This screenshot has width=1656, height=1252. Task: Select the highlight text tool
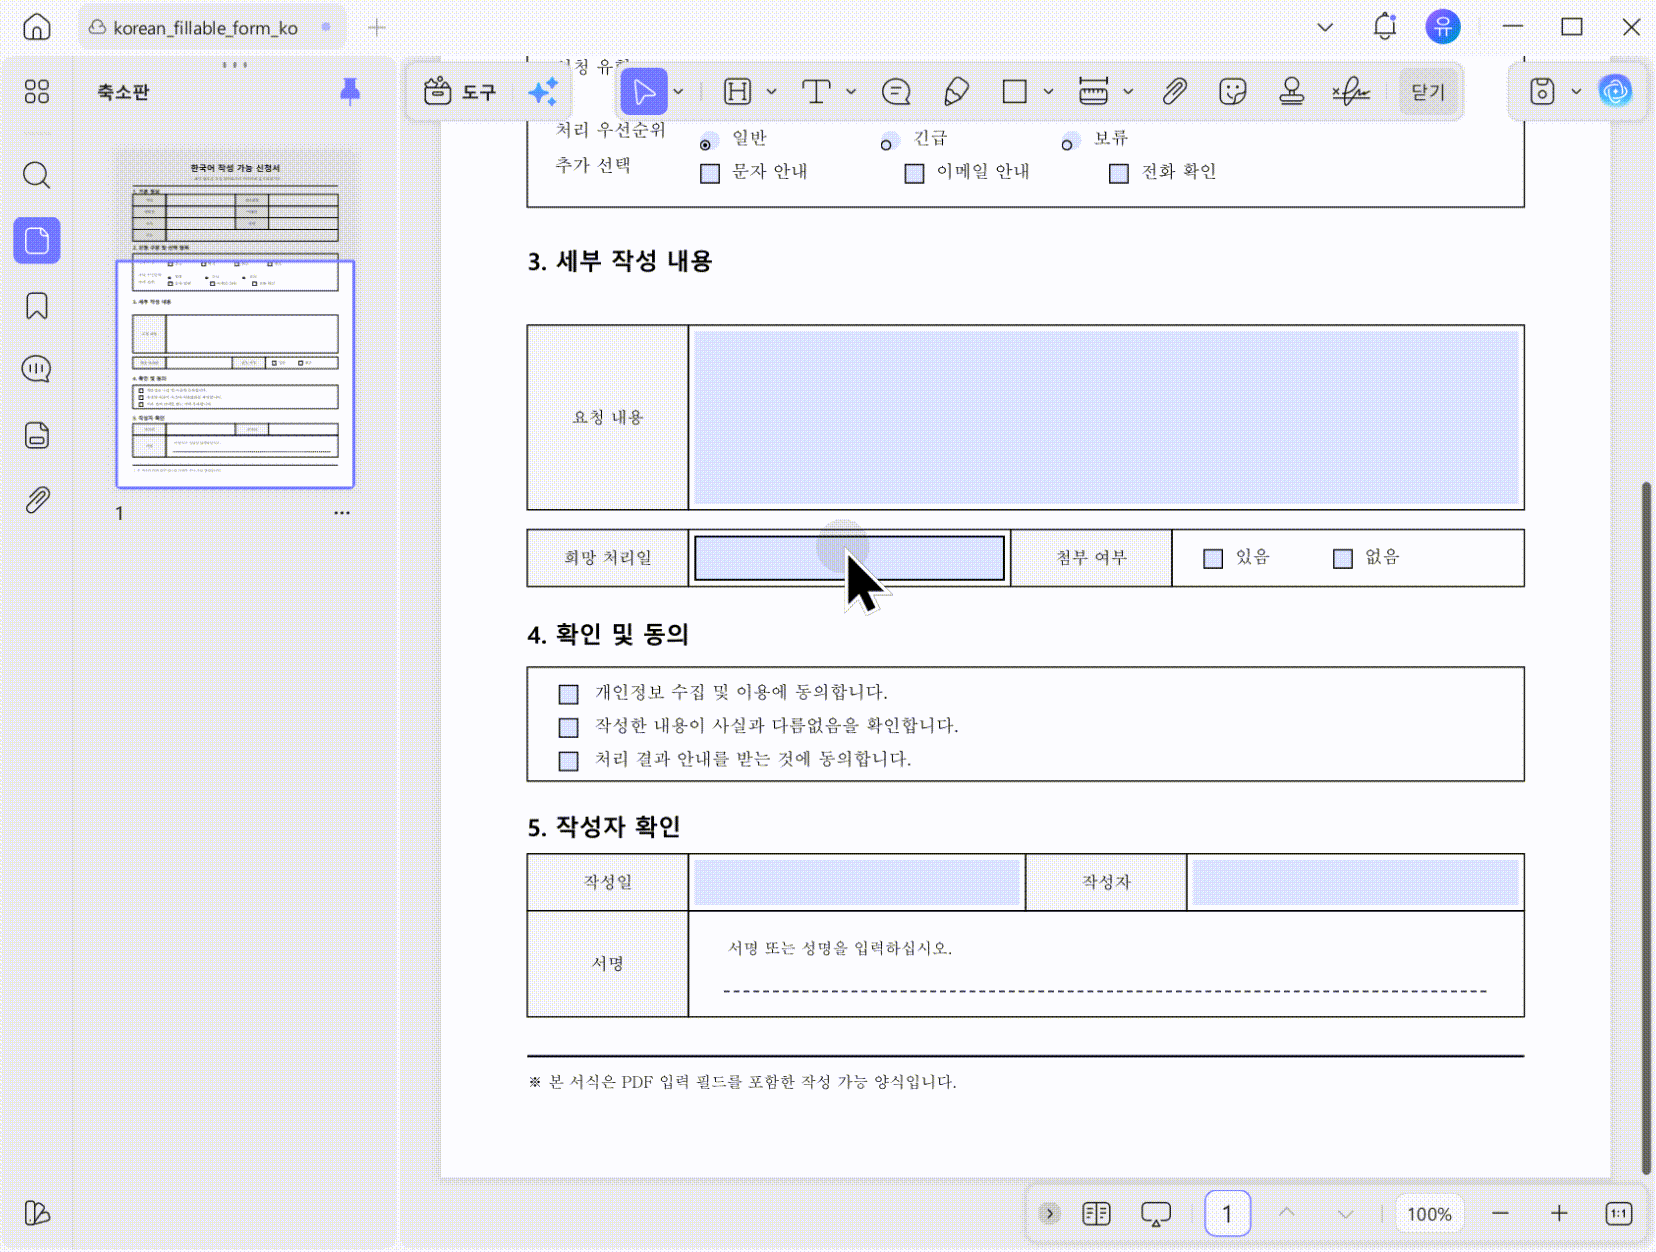coord(737,92)
